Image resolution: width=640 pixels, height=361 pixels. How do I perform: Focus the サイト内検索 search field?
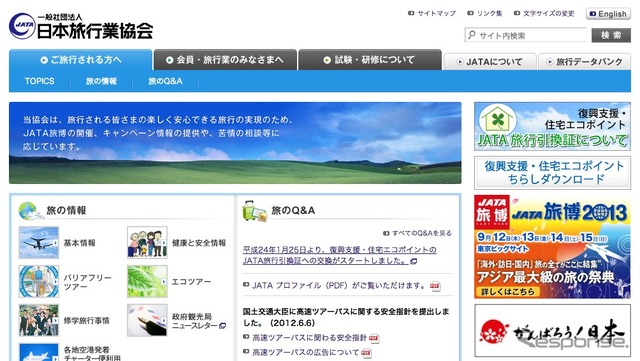pyautogui.click(x=526, y=35)
